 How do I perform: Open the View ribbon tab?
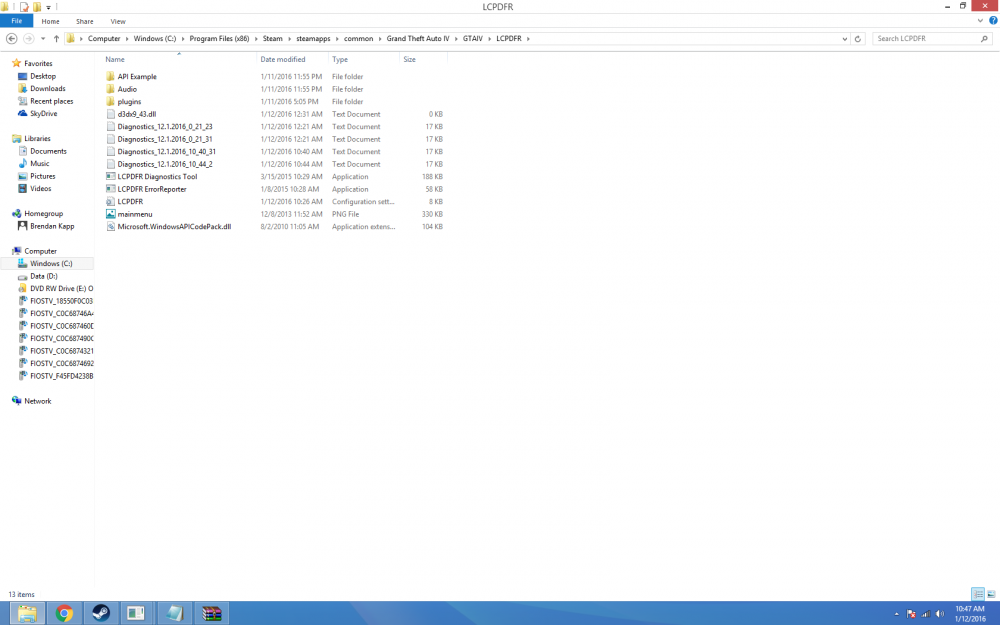coord(118,21)
